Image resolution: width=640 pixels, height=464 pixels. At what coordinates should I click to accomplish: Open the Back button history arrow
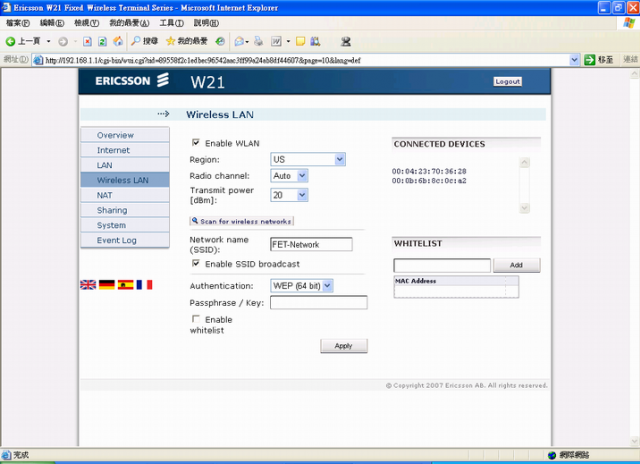(x=49, y=41)
